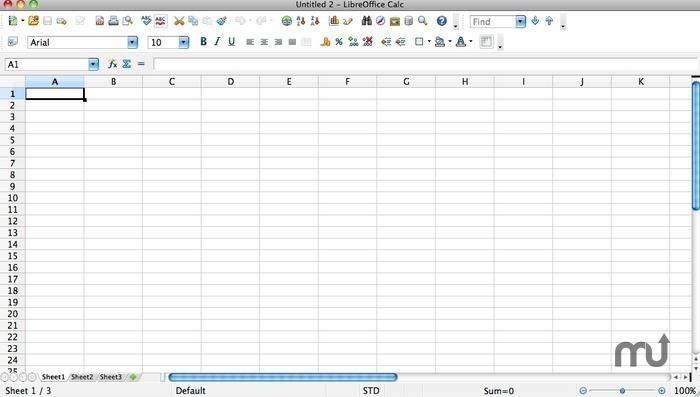This screenshot has width=700, height=397.
Task: Open the Find & Replace binoculars icon
Action: pyautogui.click(x=367, y=21)
